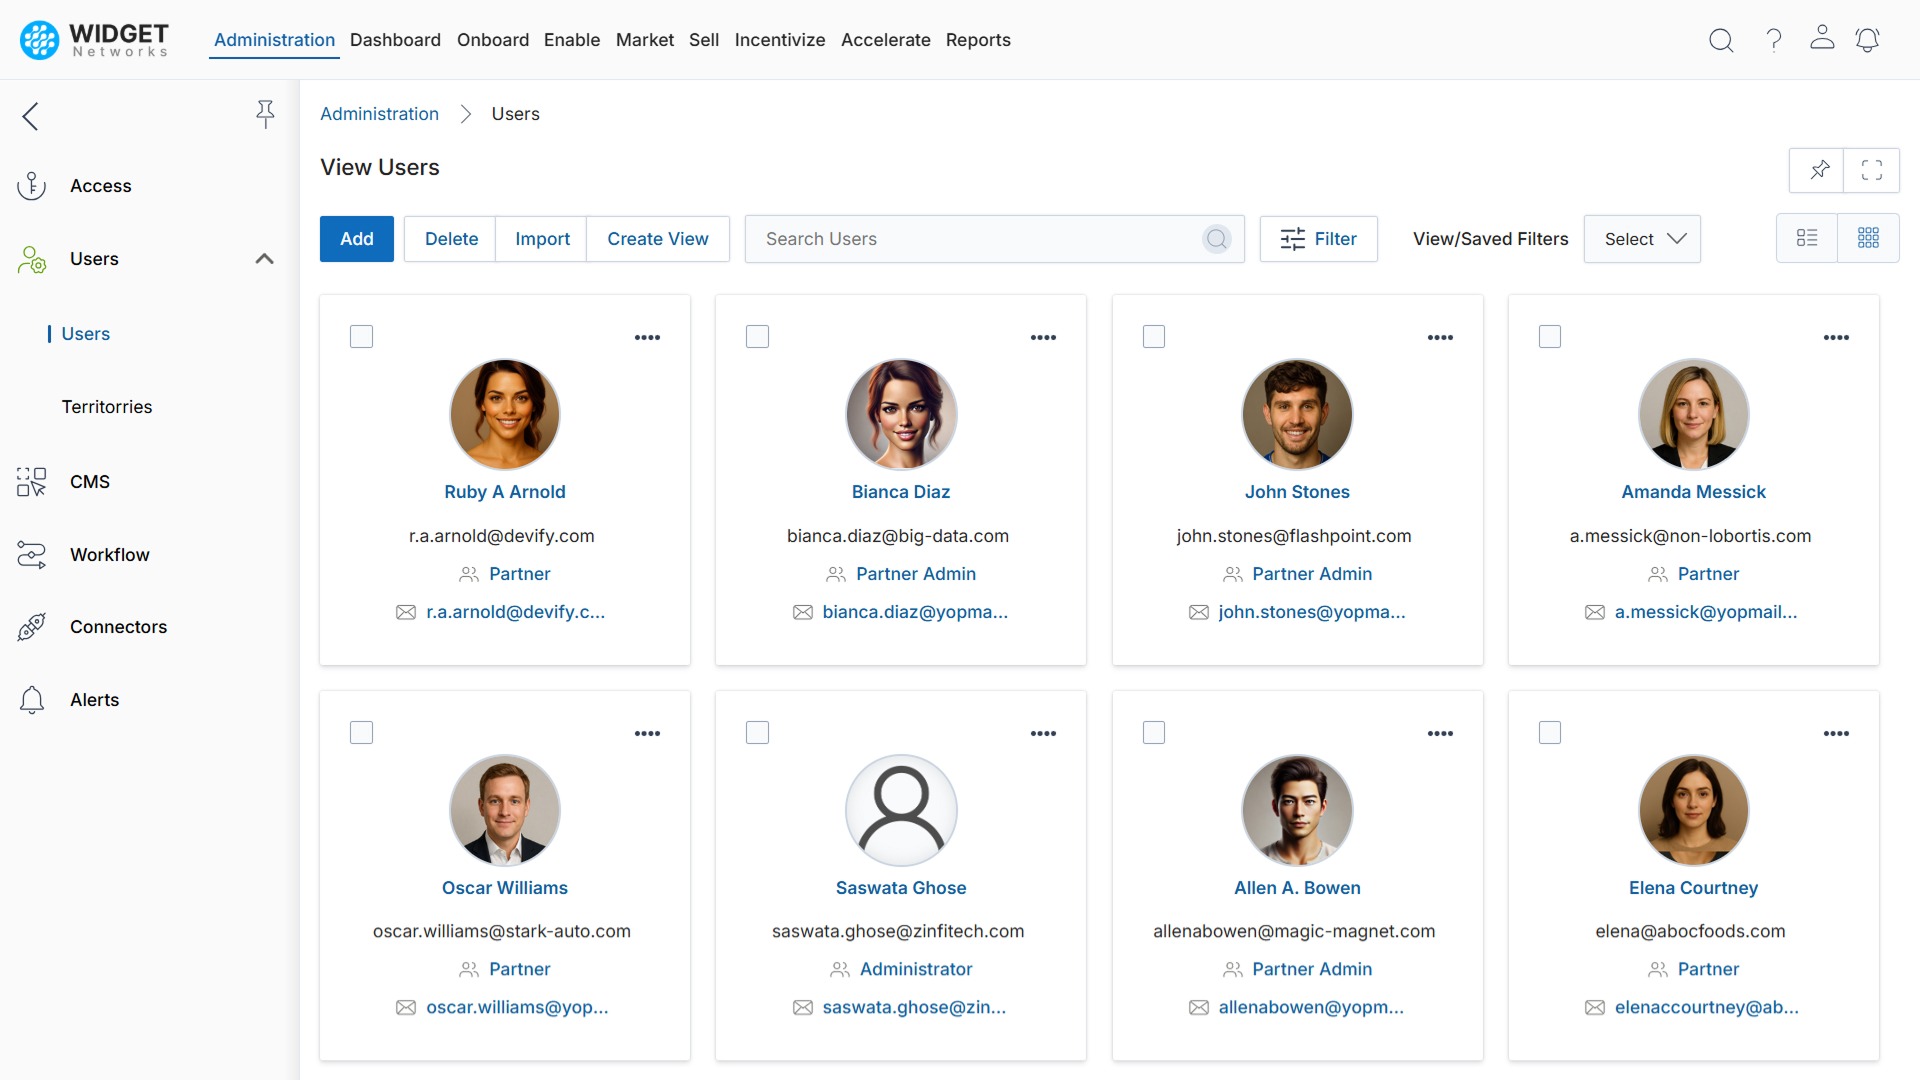Click the Create View button
The height and width of the screenshot is (1080, 1920).
pyautogui.click(x=658, y=238)
